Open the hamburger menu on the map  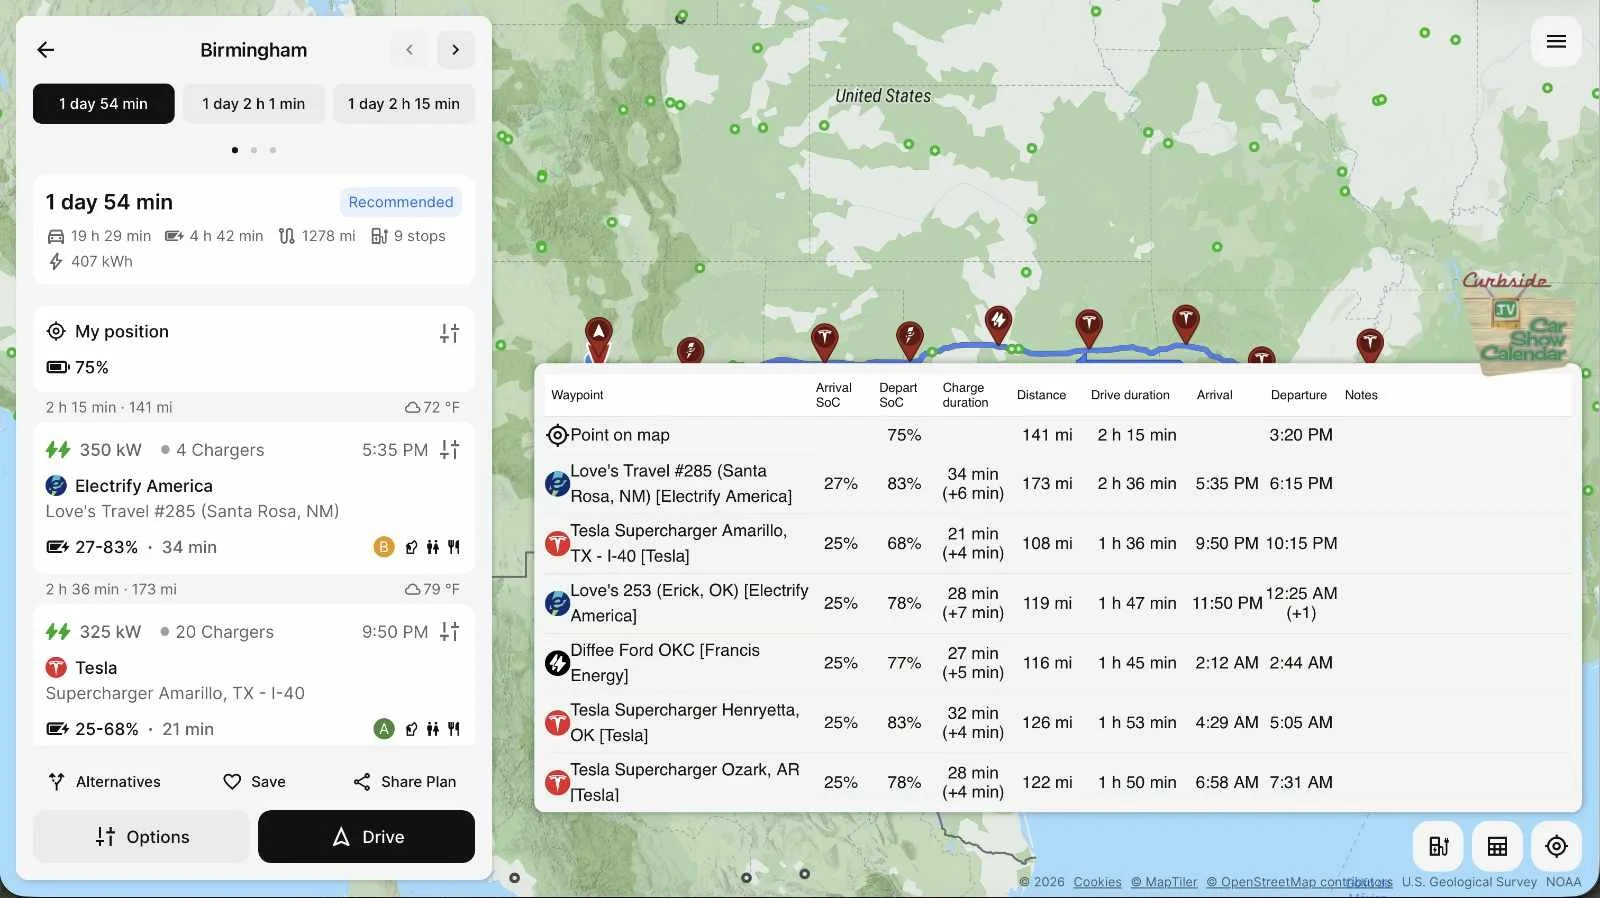coord(1556,41)
